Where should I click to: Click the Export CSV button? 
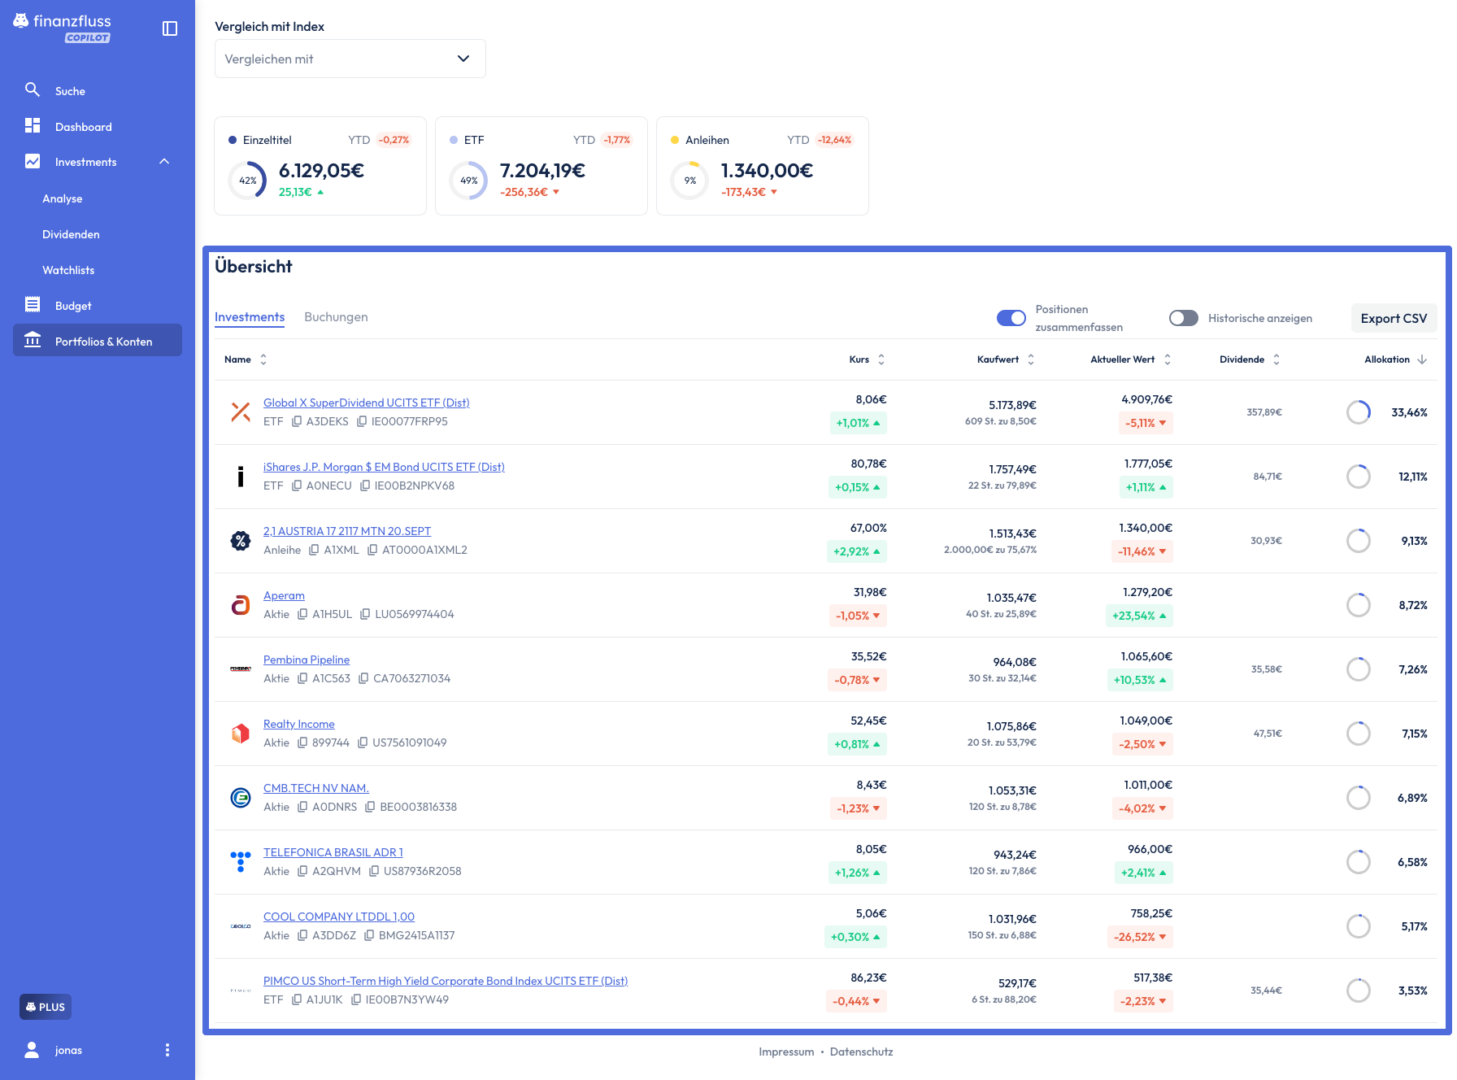1394,318
